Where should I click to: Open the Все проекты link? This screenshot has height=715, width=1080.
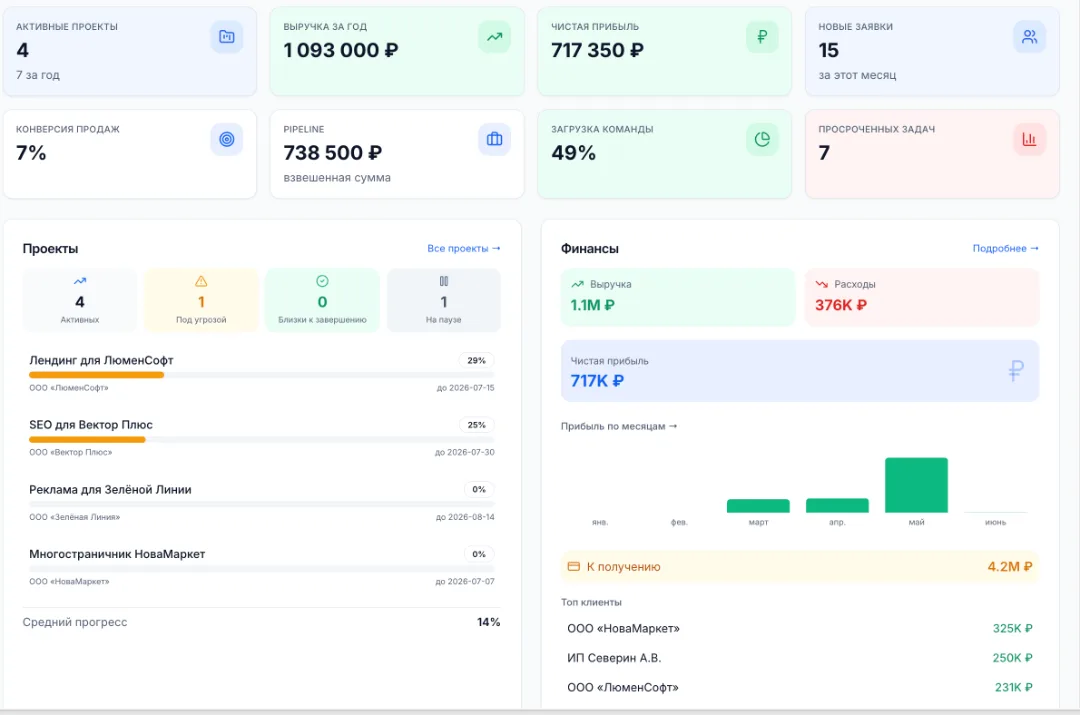point(464,249)
